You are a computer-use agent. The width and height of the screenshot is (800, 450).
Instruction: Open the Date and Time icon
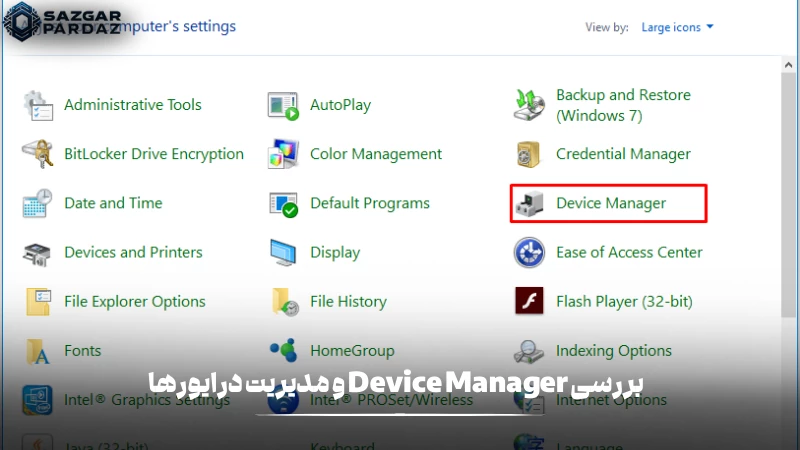point(38,204)
